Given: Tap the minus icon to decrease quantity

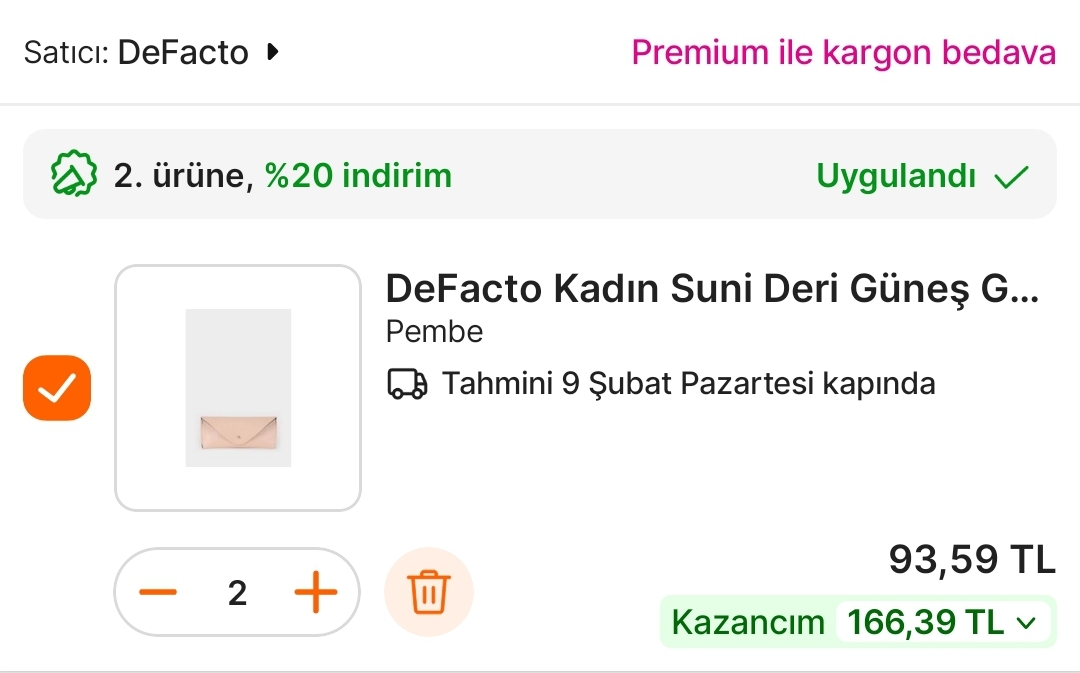Looking at the screenshot, I should 158,591.
